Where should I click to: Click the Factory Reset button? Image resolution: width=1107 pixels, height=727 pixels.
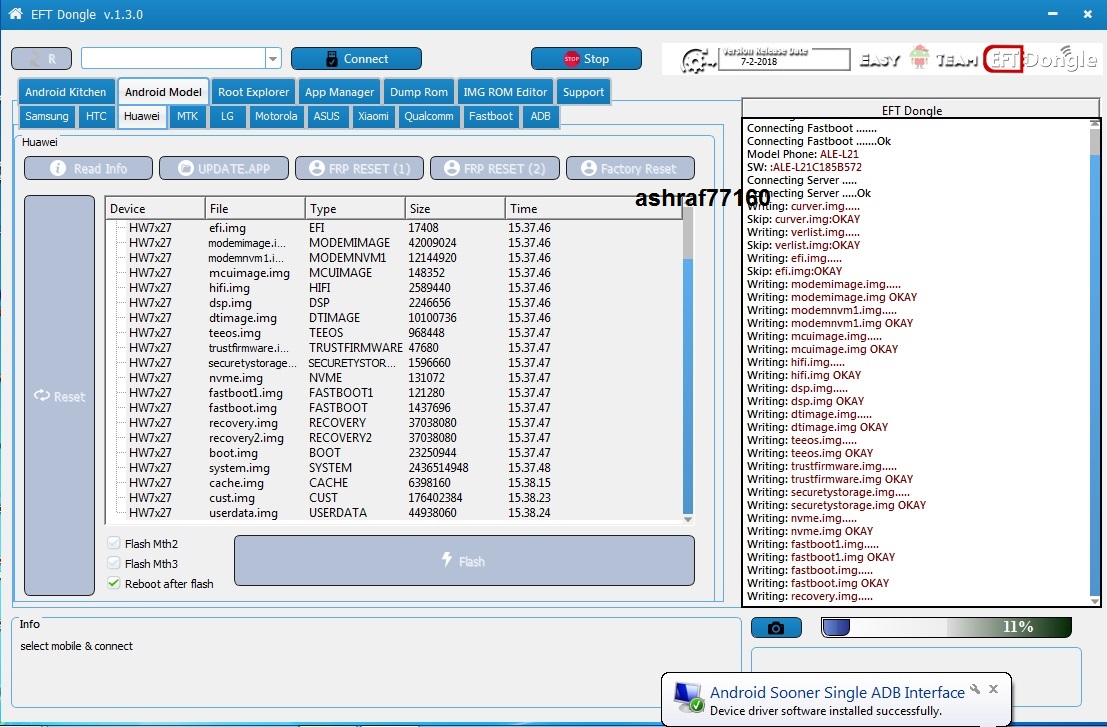tap(630, 168)
